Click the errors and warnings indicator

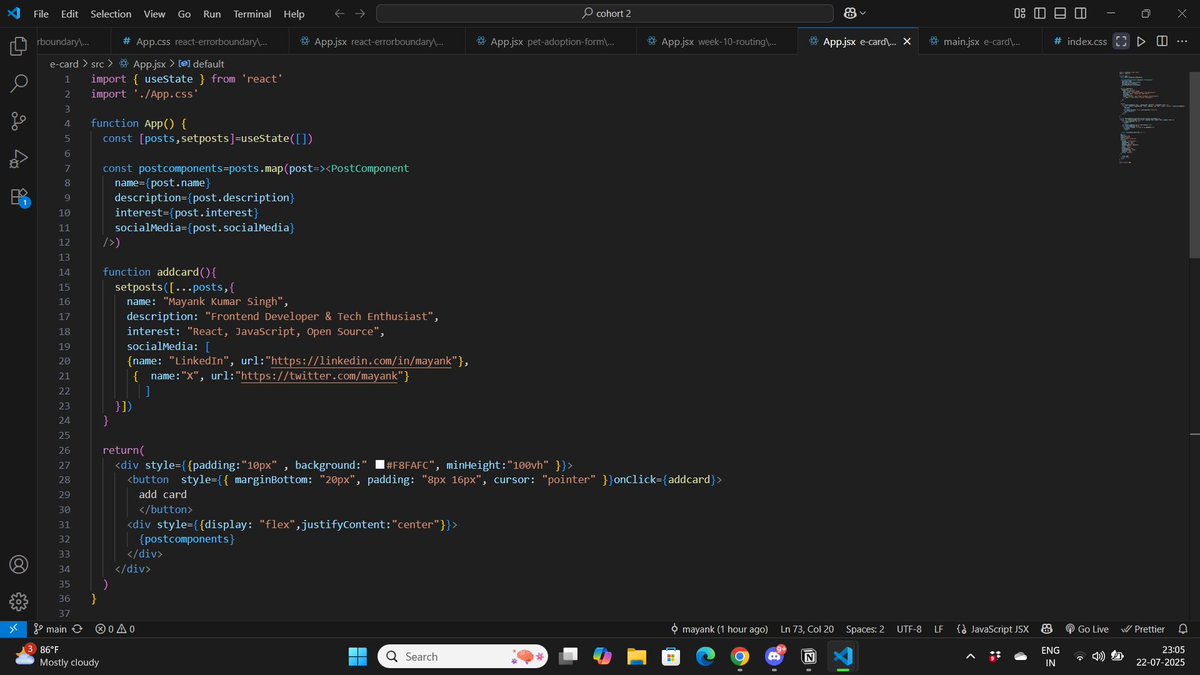(115, 629)
